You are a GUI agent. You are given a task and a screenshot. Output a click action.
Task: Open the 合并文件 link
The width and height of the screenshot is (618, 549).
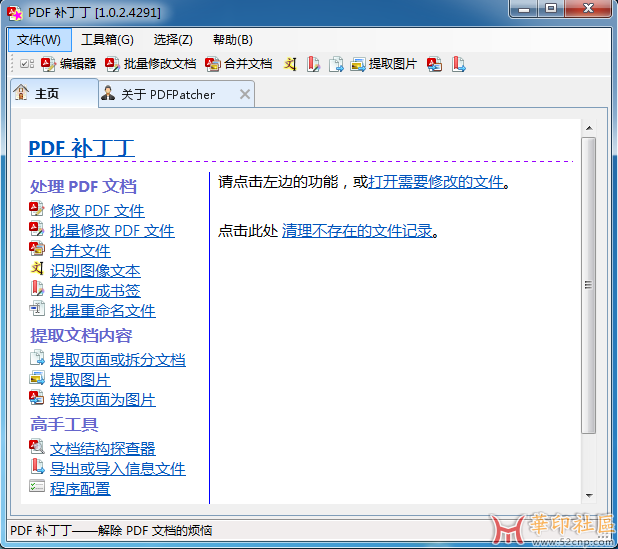[80, 251]
